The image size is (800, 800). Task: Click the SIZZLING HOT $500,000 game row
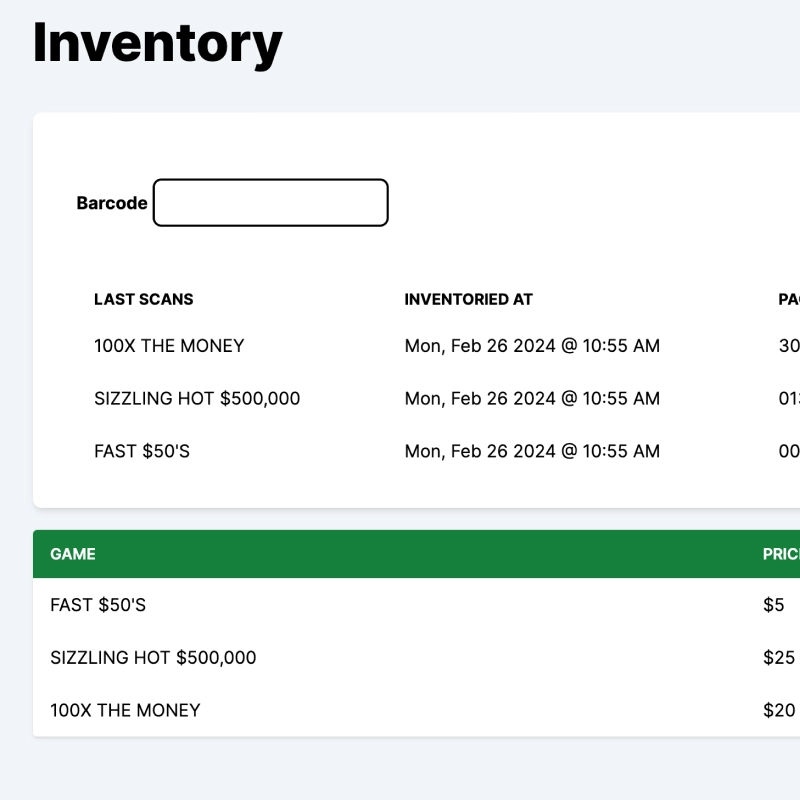(152, 658)
